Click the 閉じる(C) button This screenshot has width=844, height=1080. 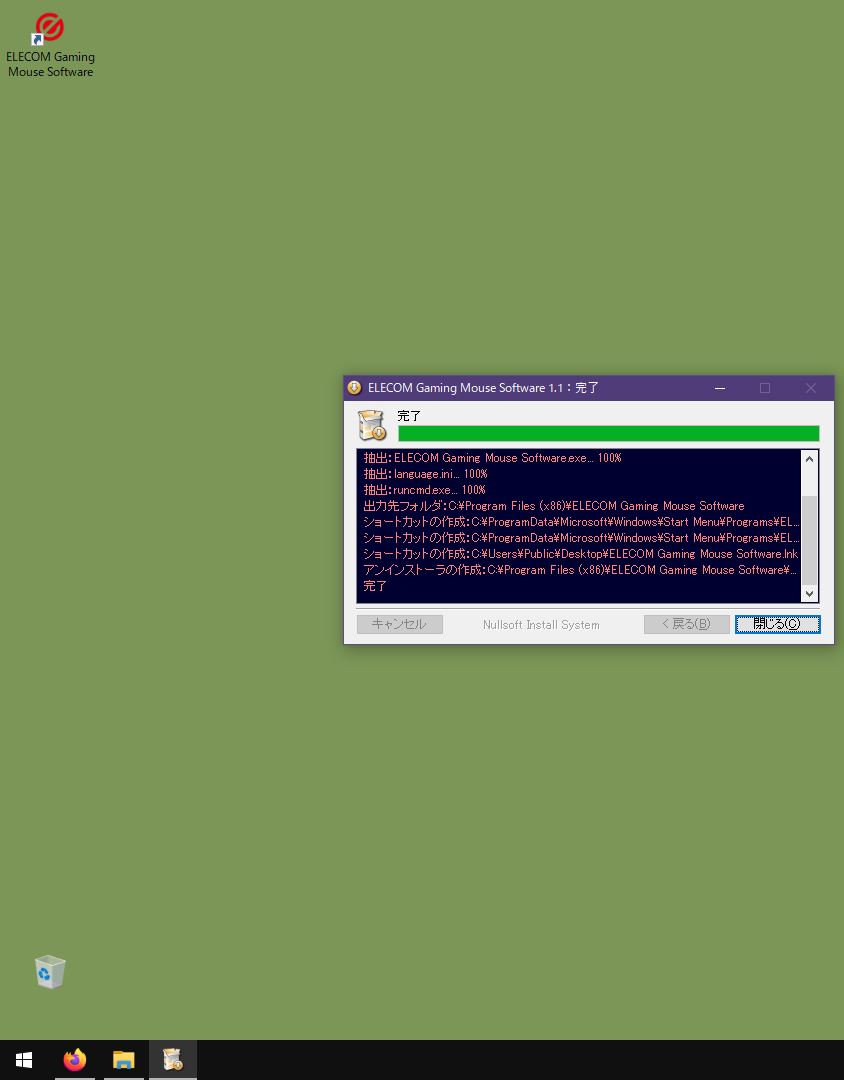[x=777, y=624]
